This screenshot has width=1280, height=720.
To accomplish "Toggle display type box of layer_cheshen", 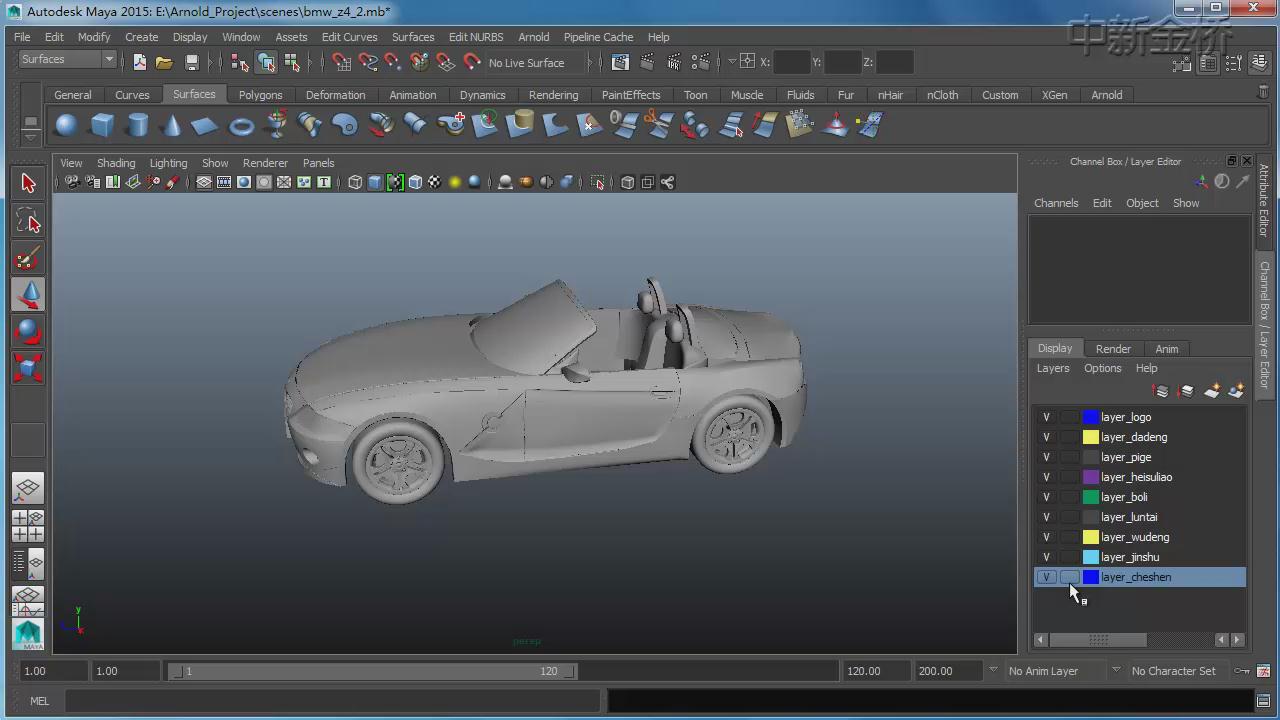I will pyautogui.click(x=1070, y=577).
